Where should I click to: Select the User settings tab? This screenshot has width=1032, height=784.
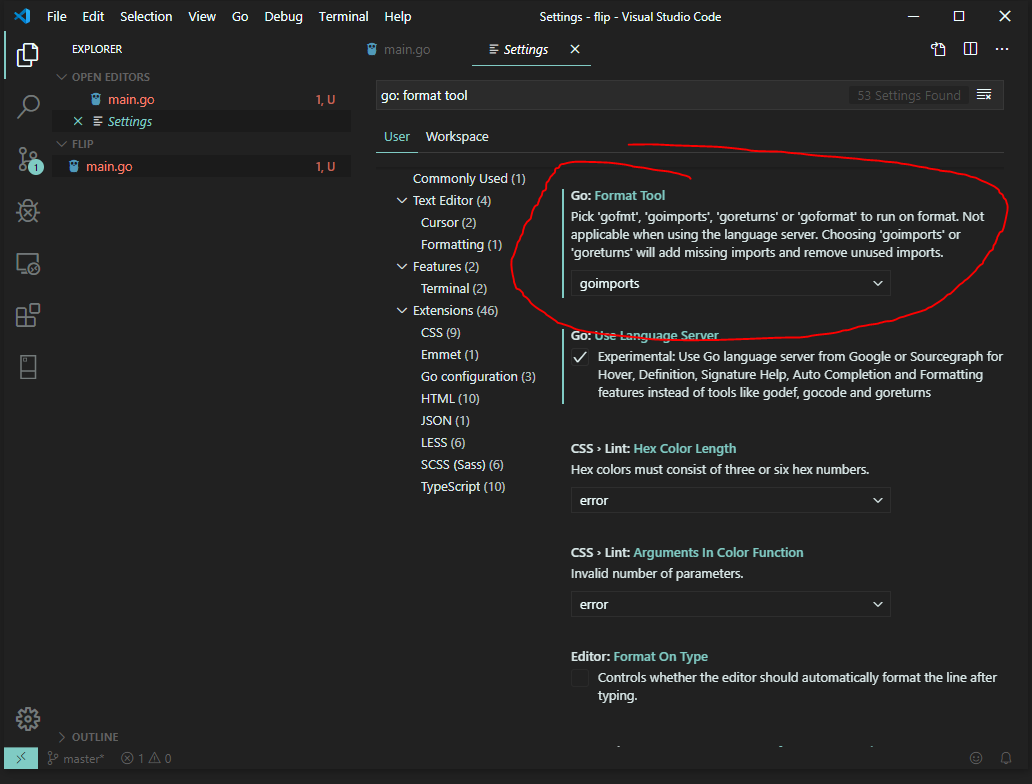[x=397, y=137]
